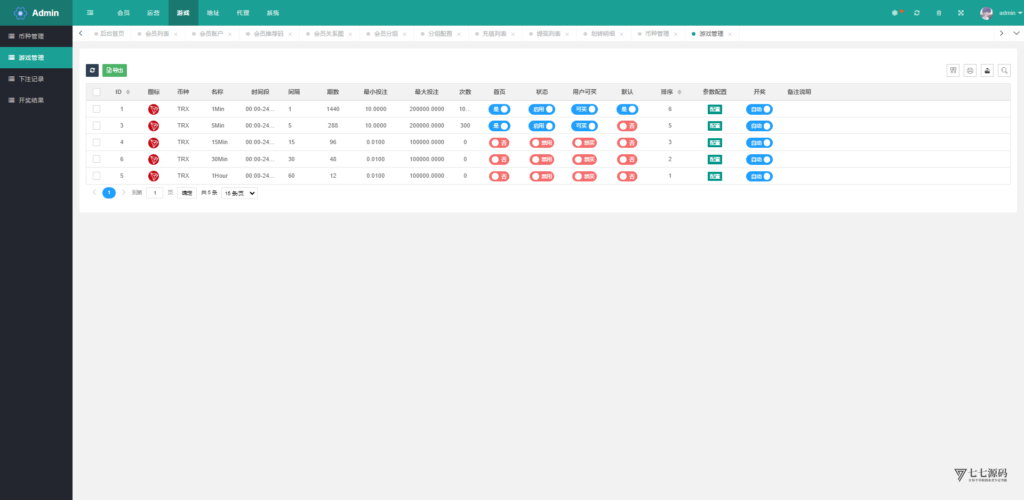The image size is (1024, 500).
Task: Click the 配置 button in the 15Min row
Action: 714,142
